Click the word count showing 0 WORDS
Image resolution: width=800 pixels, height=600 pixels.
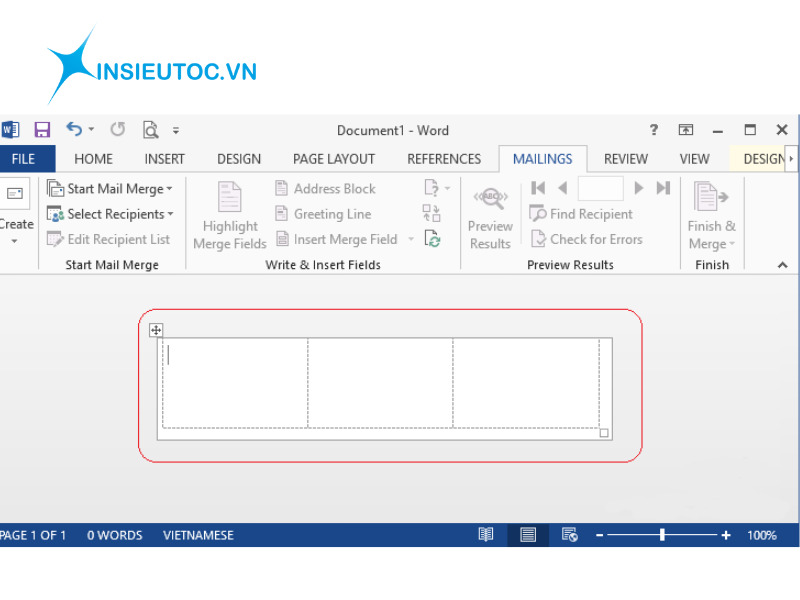click(x=114, y=535)
